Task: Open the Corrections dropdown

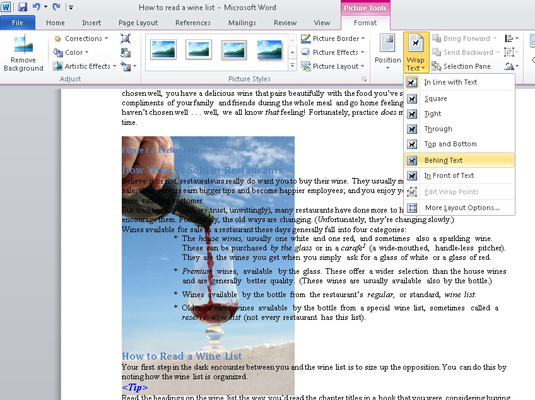Action: [x=82, y=39]
